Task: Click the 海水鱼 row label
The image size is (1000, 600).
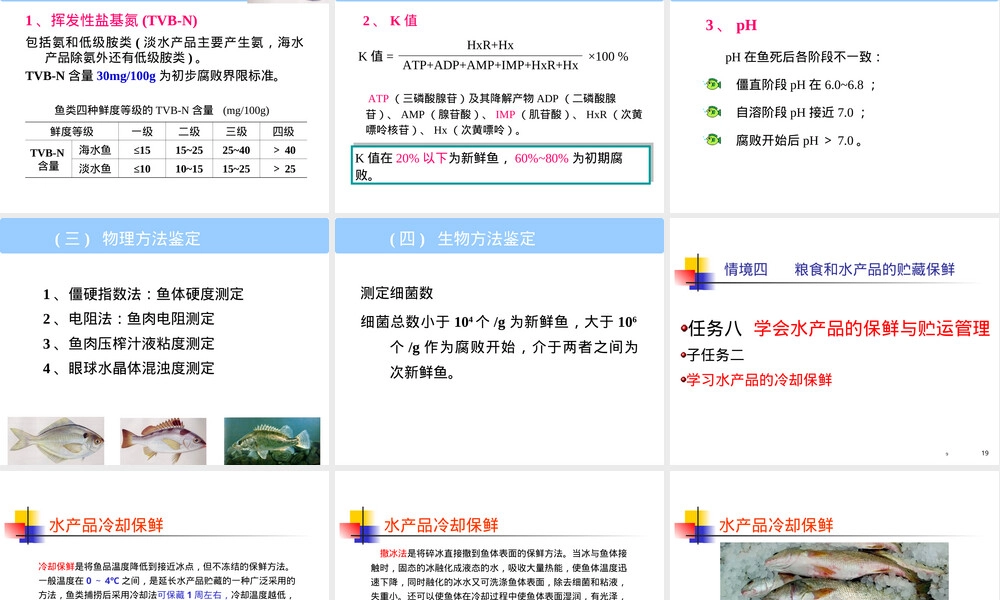Action: [95, 150]
